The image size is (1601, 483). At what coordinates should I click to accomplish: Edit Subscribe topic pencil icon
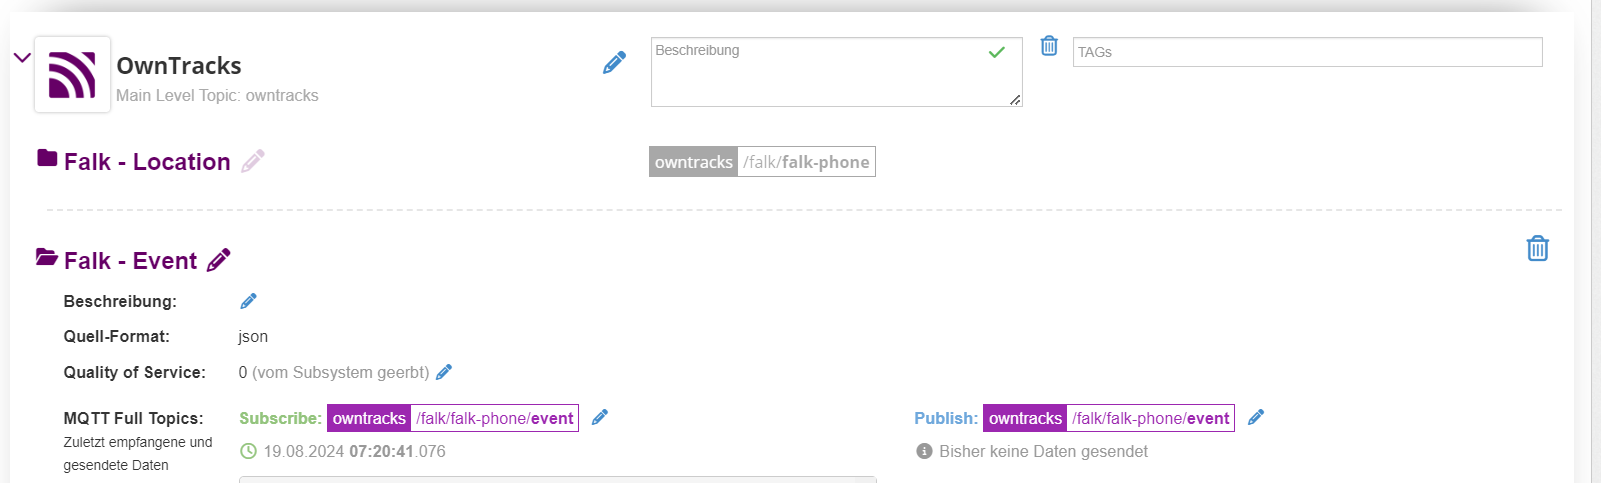pyautogui.click(x=600, y=418)
